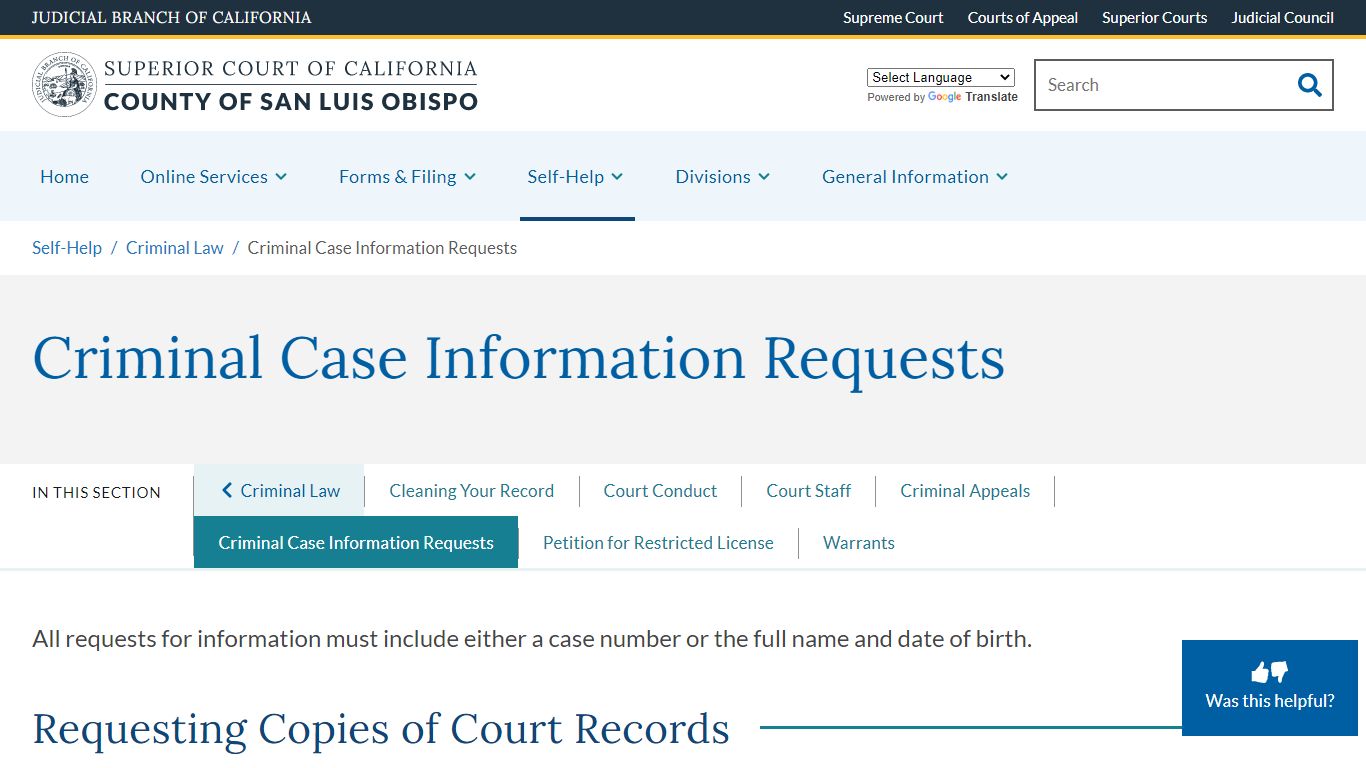Expand the Online Services menu

[x=214, y=176]
